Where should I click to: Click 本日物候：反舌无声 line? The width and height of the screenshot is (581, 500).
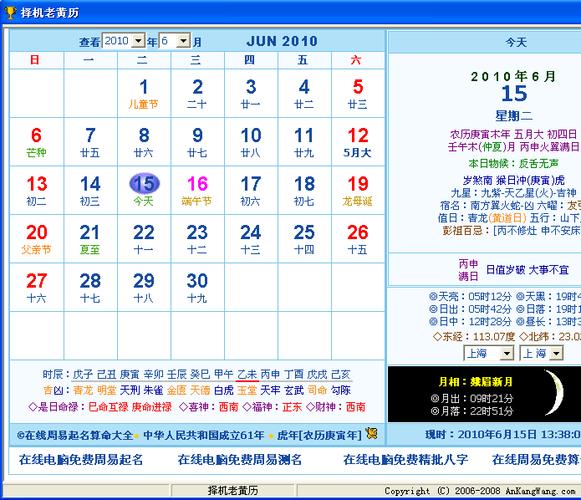(x=514, y=163)
